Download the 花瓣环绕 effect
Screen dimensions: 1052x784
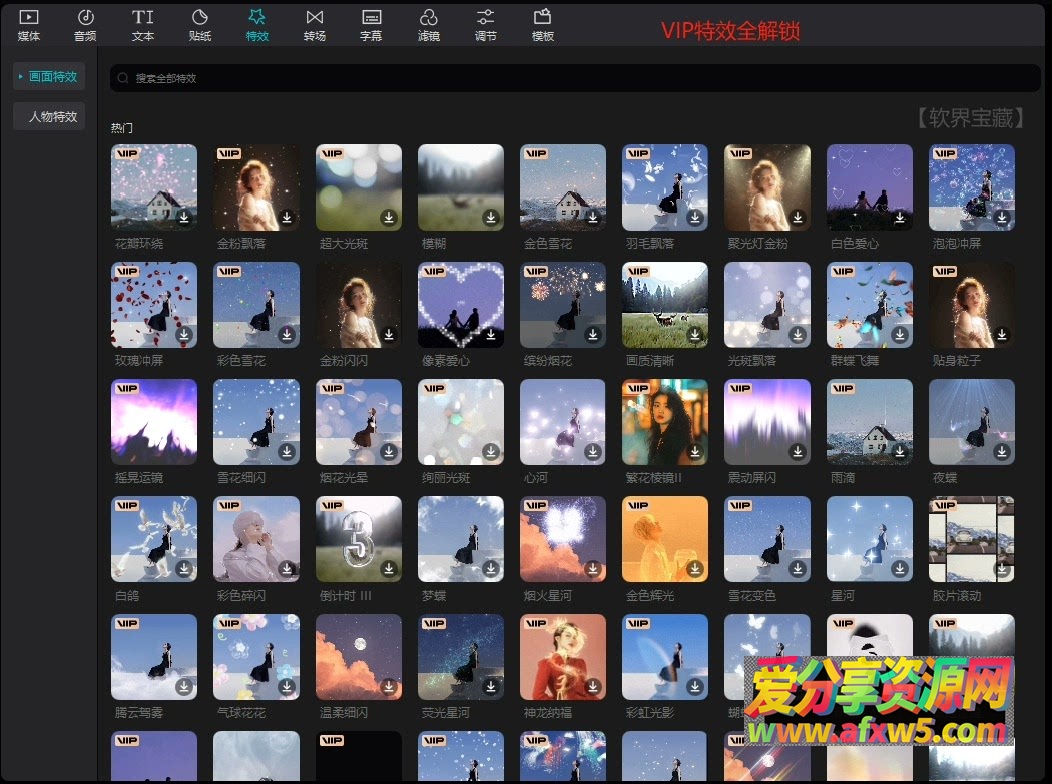[x=184, y=218]
